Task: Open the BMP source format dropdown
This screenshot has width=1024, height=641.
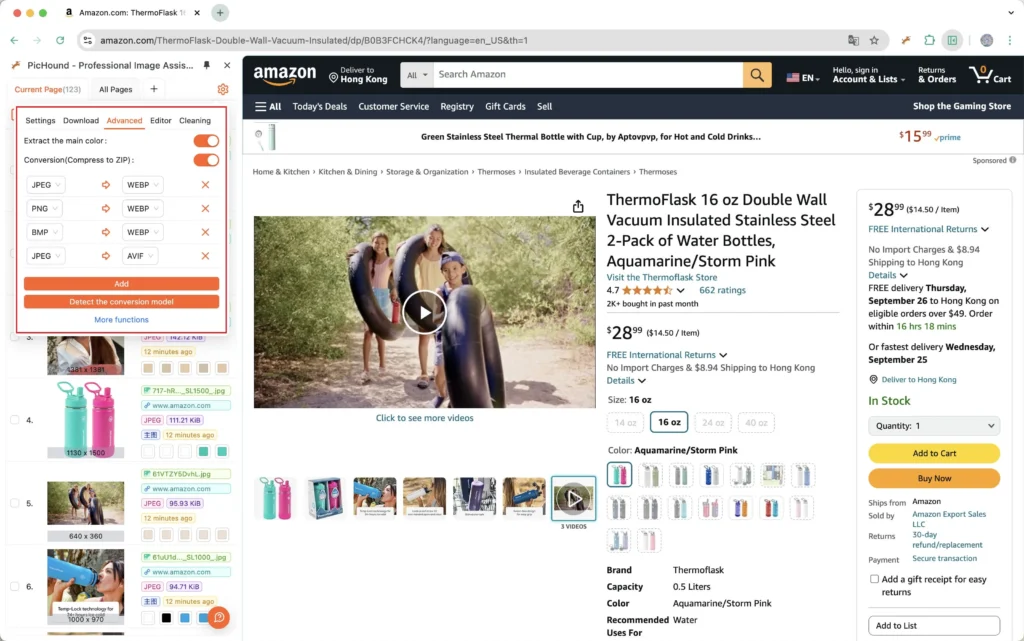Action: [44, 232]
